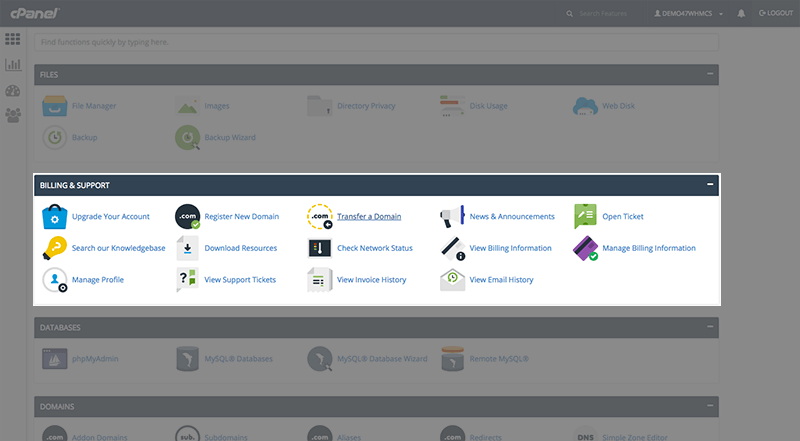Click the Manage Billing Information card icon
This screenshot has width=800, height=441.
(585, 248)
